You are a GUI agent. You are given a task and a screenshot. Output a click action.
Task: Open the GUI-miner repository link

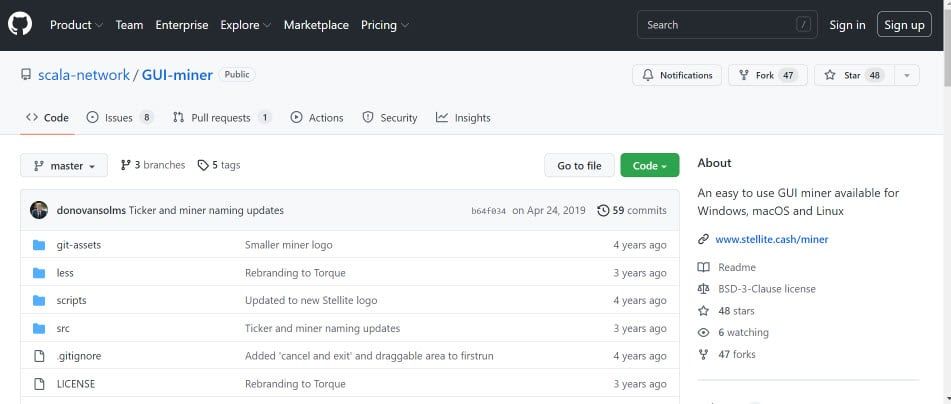point(177,75)
